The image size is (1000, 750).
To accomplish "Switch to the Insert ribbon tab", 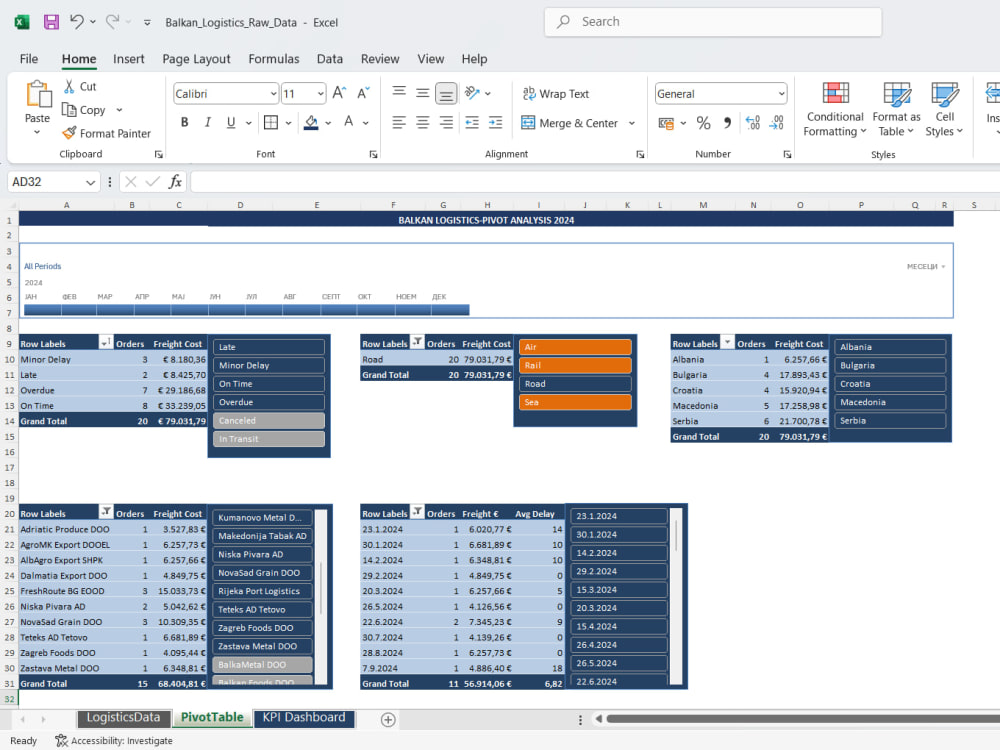I will pyautogui.click(x=129, y=59).
